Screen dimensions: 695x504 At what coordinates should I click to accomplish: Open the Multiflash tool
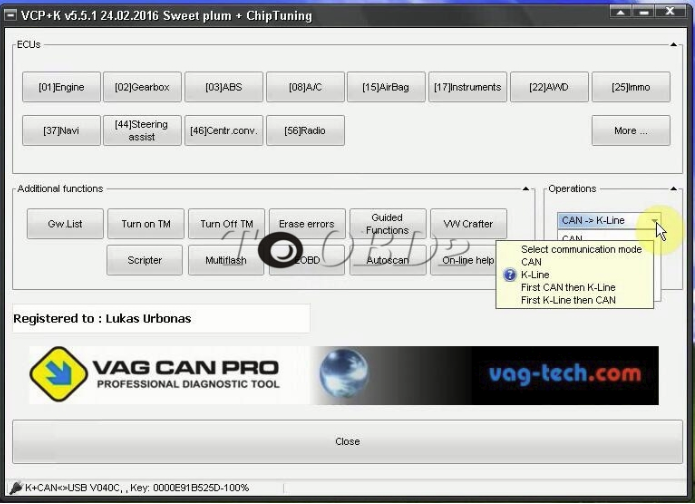coord(226,260)
